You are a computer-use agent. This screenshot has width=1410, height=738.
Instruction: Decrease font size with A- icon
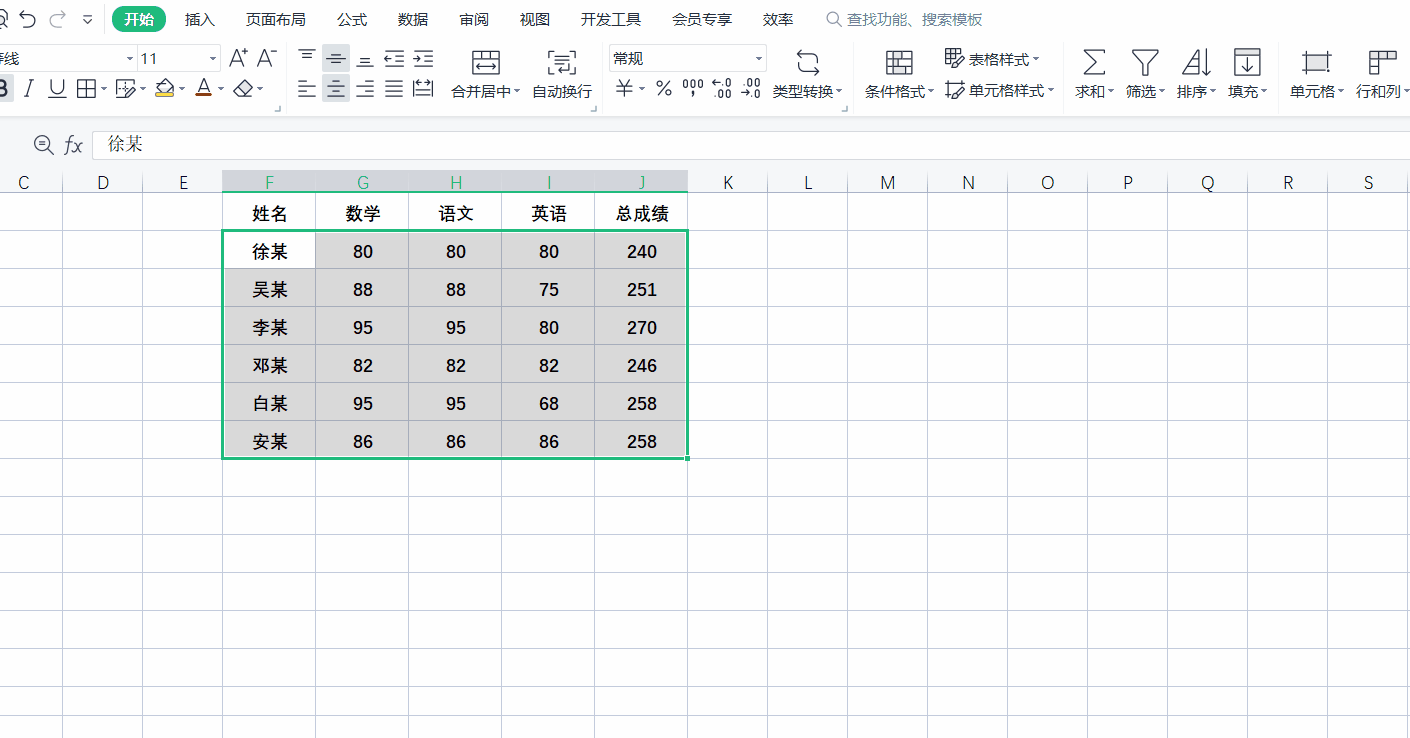267,58
